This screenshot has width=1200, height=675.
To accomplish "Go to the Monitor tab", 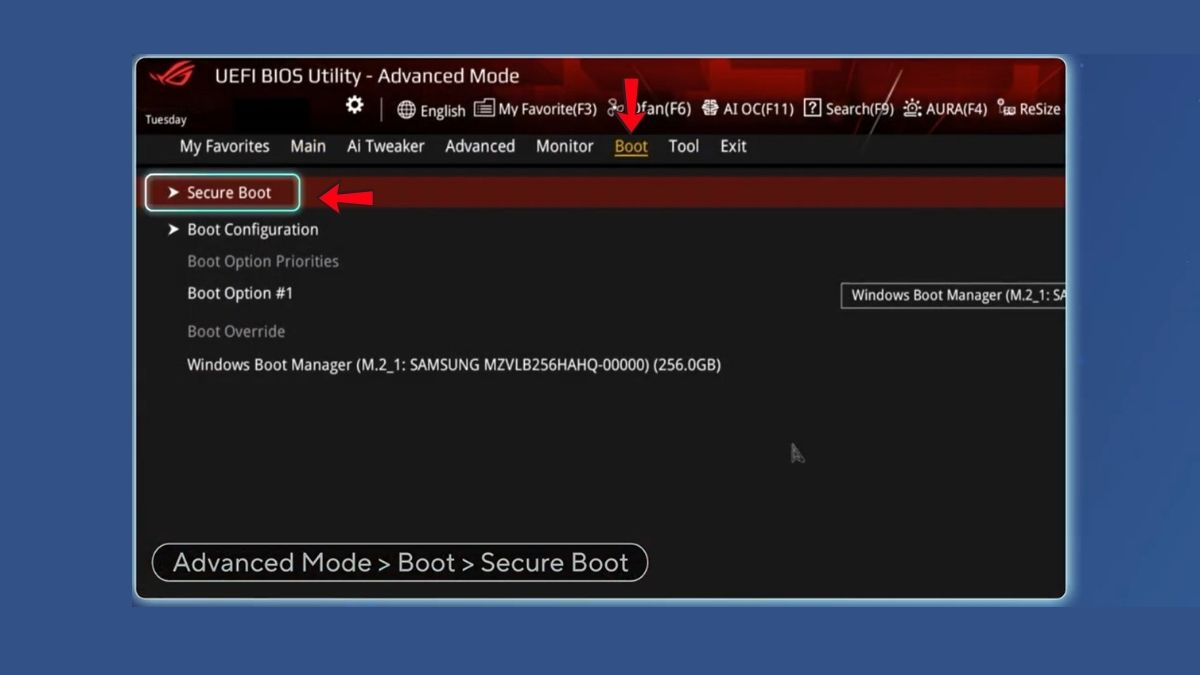I will click(565, 146).
